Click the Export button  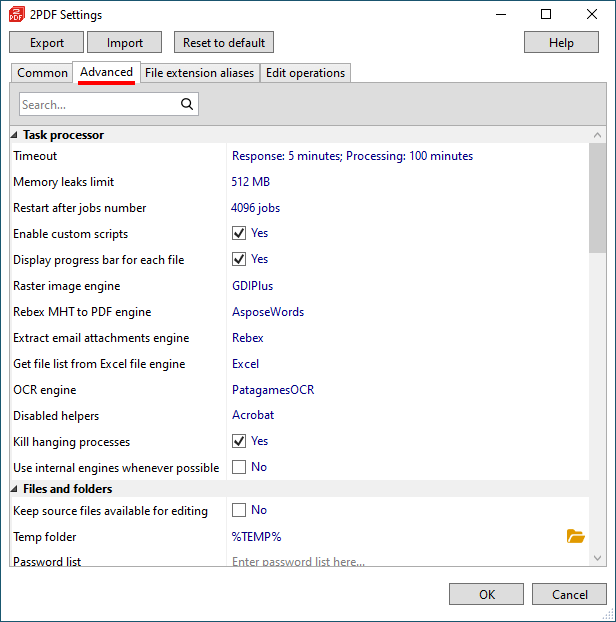coord(46,42)
